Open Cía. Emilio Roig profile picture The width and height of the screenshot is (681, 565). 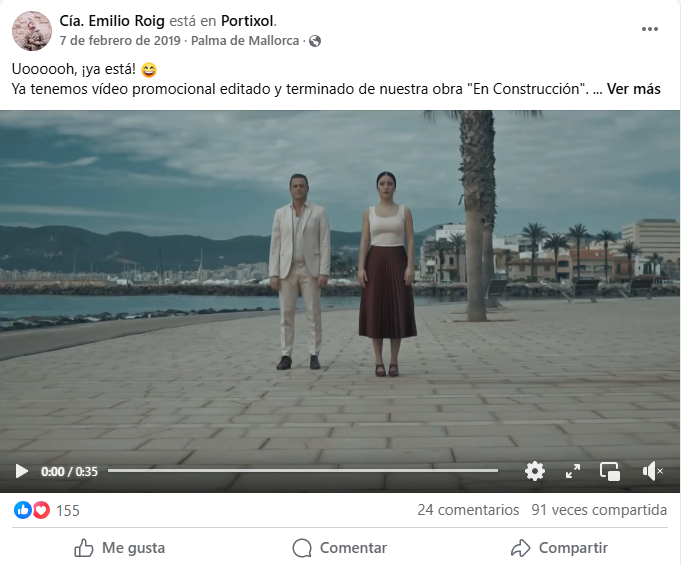tap(32, 31)
